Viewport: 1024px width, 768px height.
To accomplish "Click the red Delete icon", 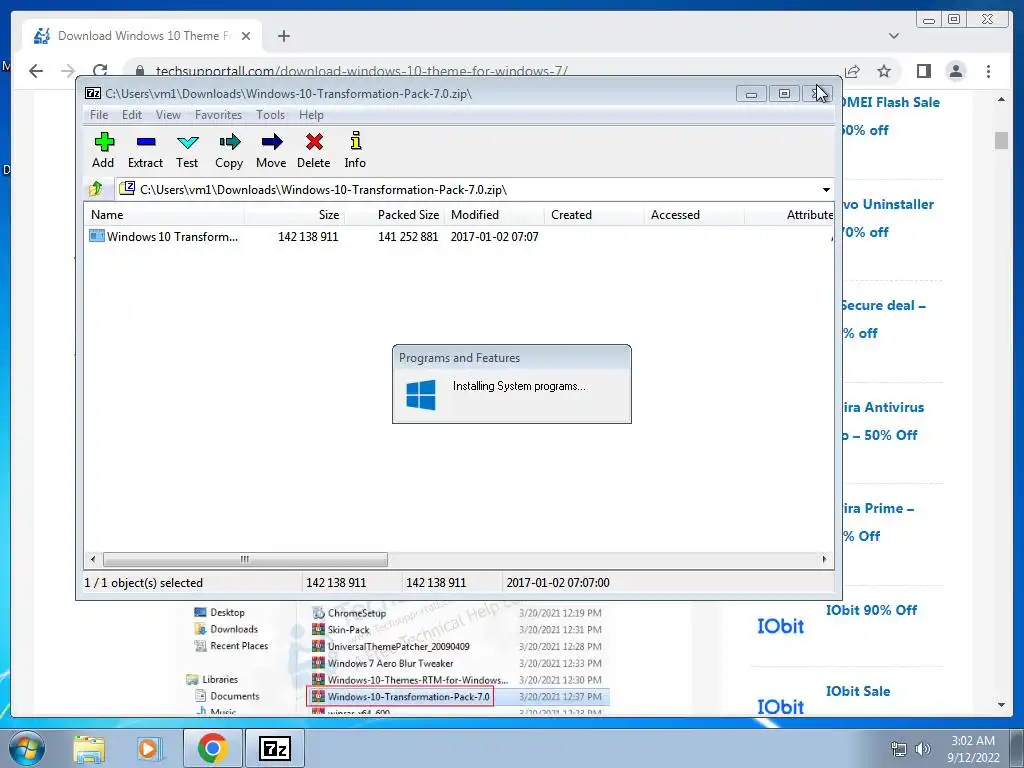I will tap(314, 150).
